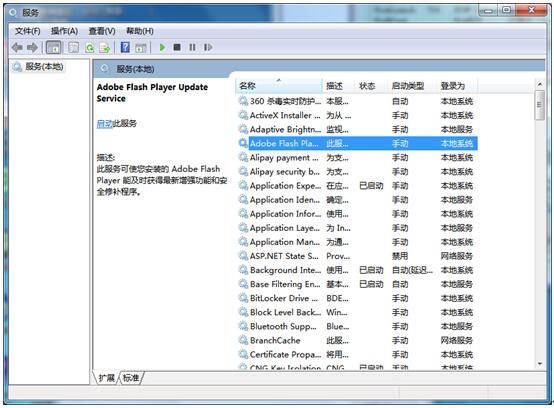
Task: Restart the service with the restart icon
Action: click(x=208, y=47)
